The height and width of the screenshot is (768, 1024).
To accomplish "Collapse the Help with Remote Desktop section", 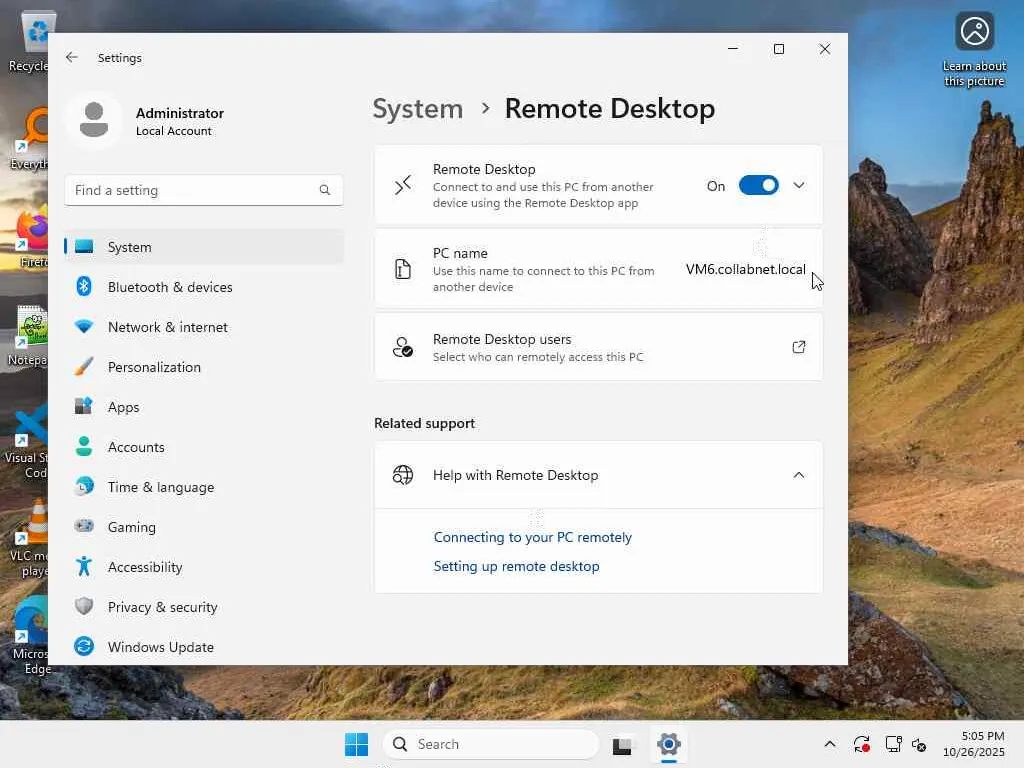I will [x=798, y=475].
